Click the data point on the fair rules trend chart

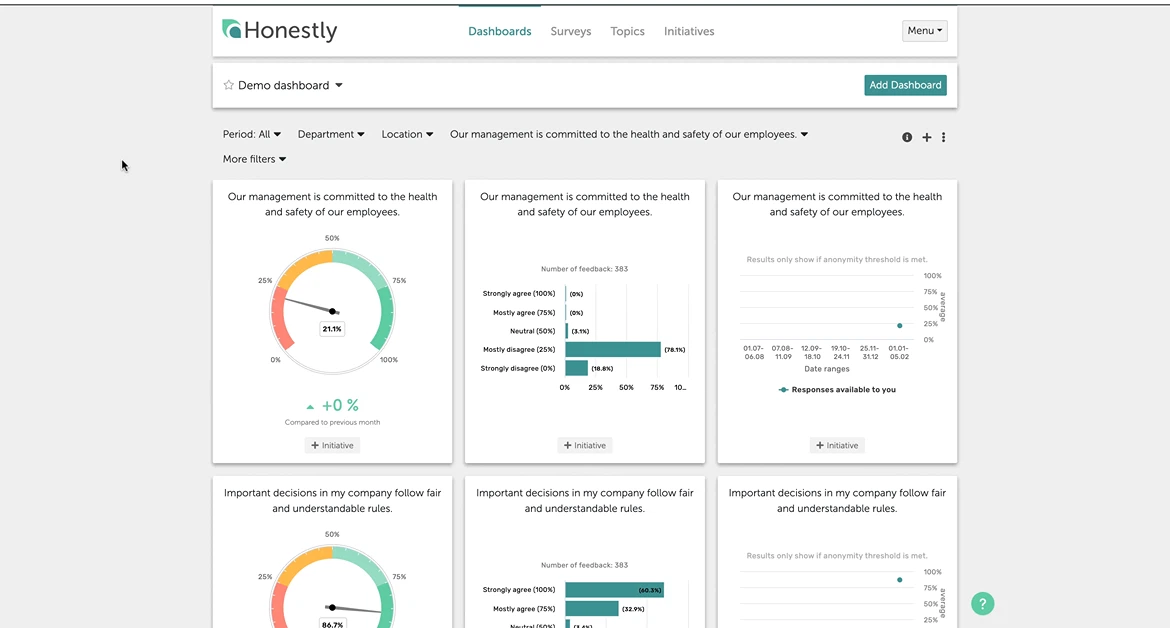[899, 580]
